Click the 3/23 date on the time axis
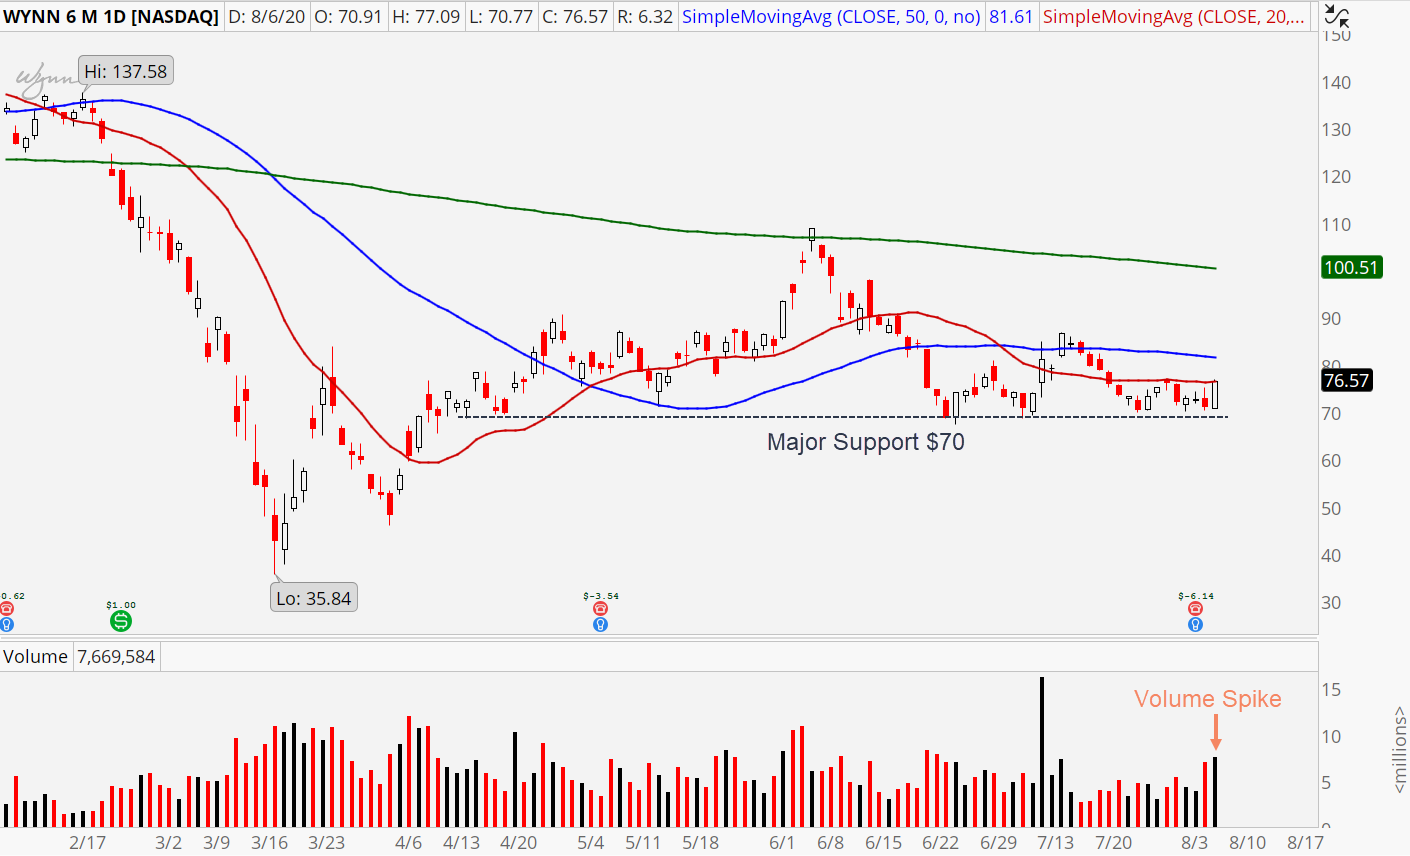The width and height of the screenshot is (1410, 856). [326, 842]
